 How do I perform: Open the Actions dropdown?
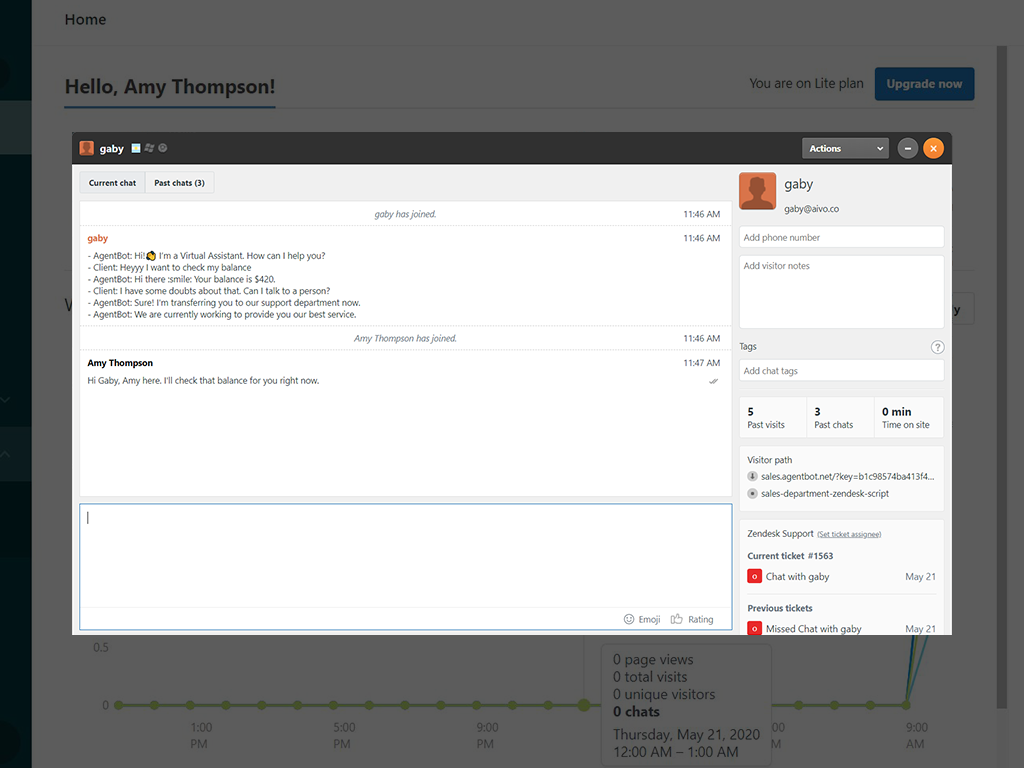tap(845, 147)
